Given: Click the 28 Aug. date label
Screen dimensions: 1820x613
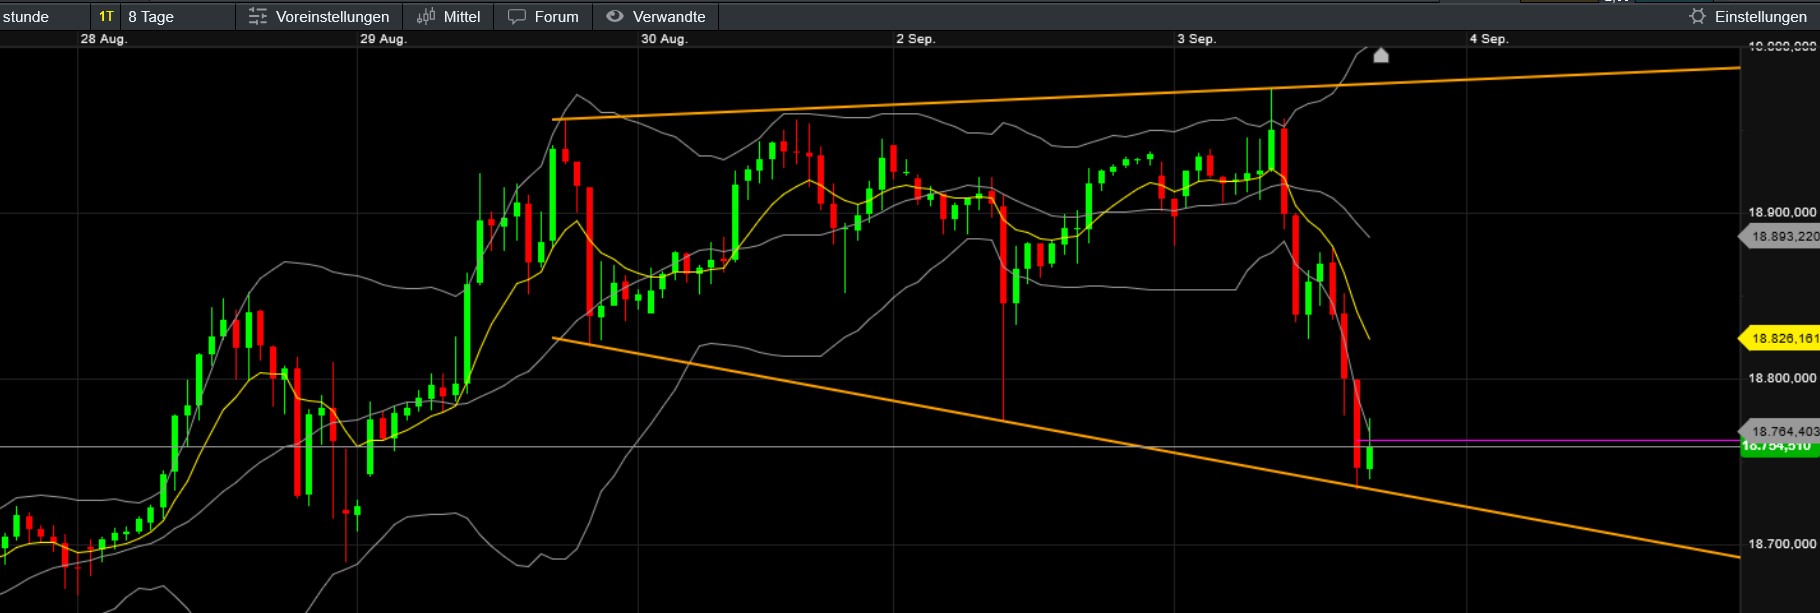Looking at the screenshot, I should pos(104,39).
